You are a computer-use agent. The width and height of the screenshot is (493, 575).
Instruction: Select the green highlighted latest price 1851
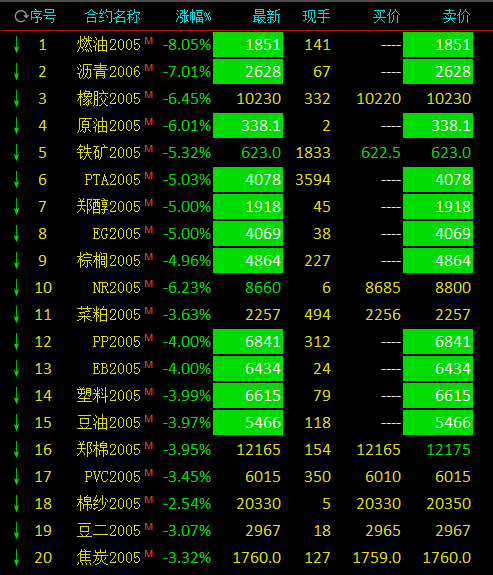pyautogui.click(x=248, y=45)
